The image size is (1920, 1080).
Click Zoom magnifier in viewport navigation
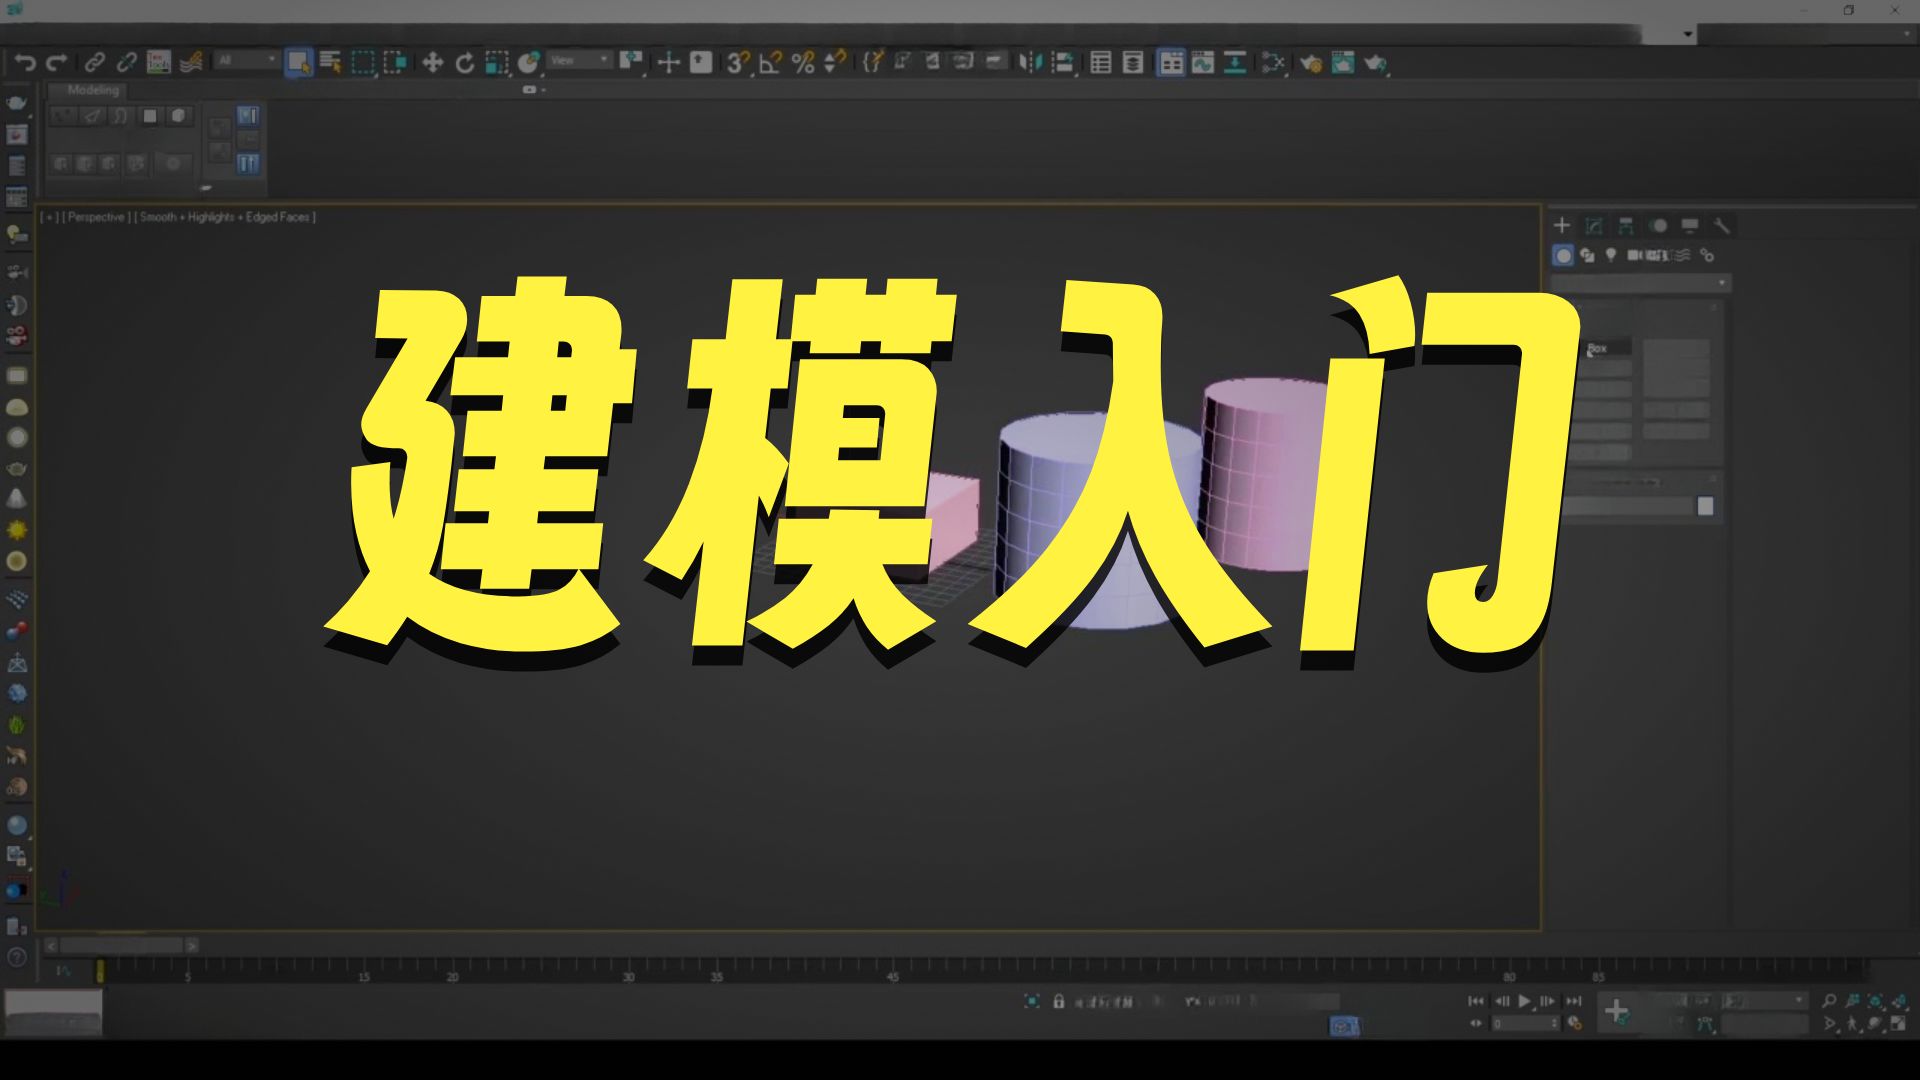[x=1829, y=1001]
